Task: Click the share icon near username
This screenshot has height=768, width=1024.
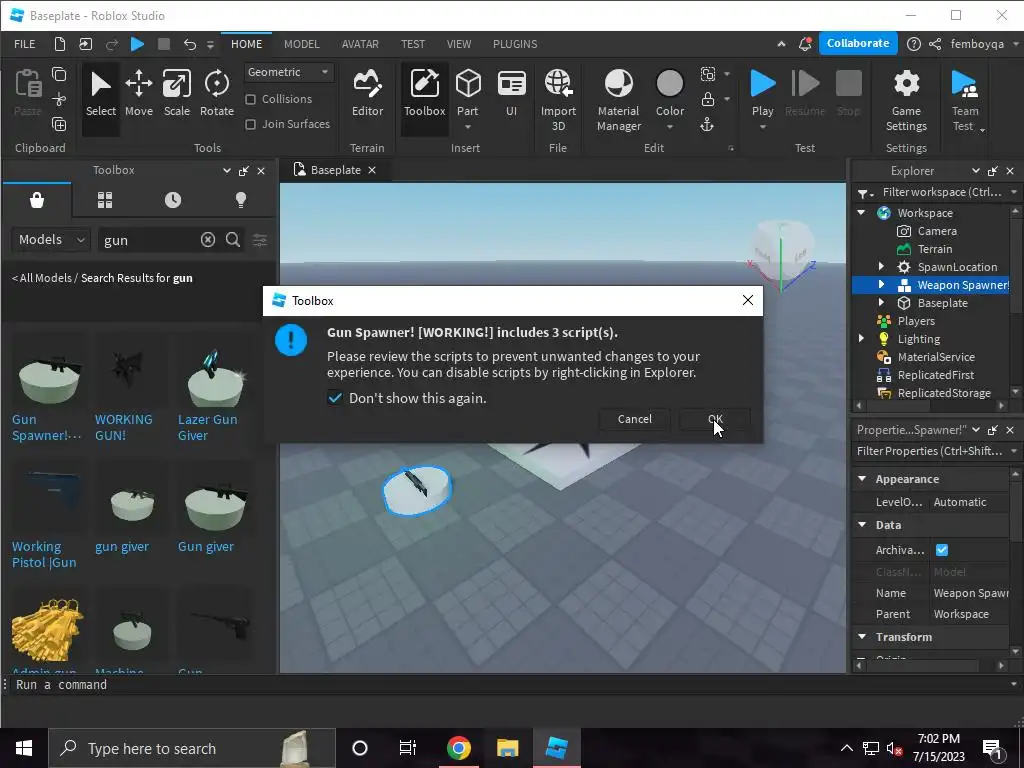Action: click(935, 44)
